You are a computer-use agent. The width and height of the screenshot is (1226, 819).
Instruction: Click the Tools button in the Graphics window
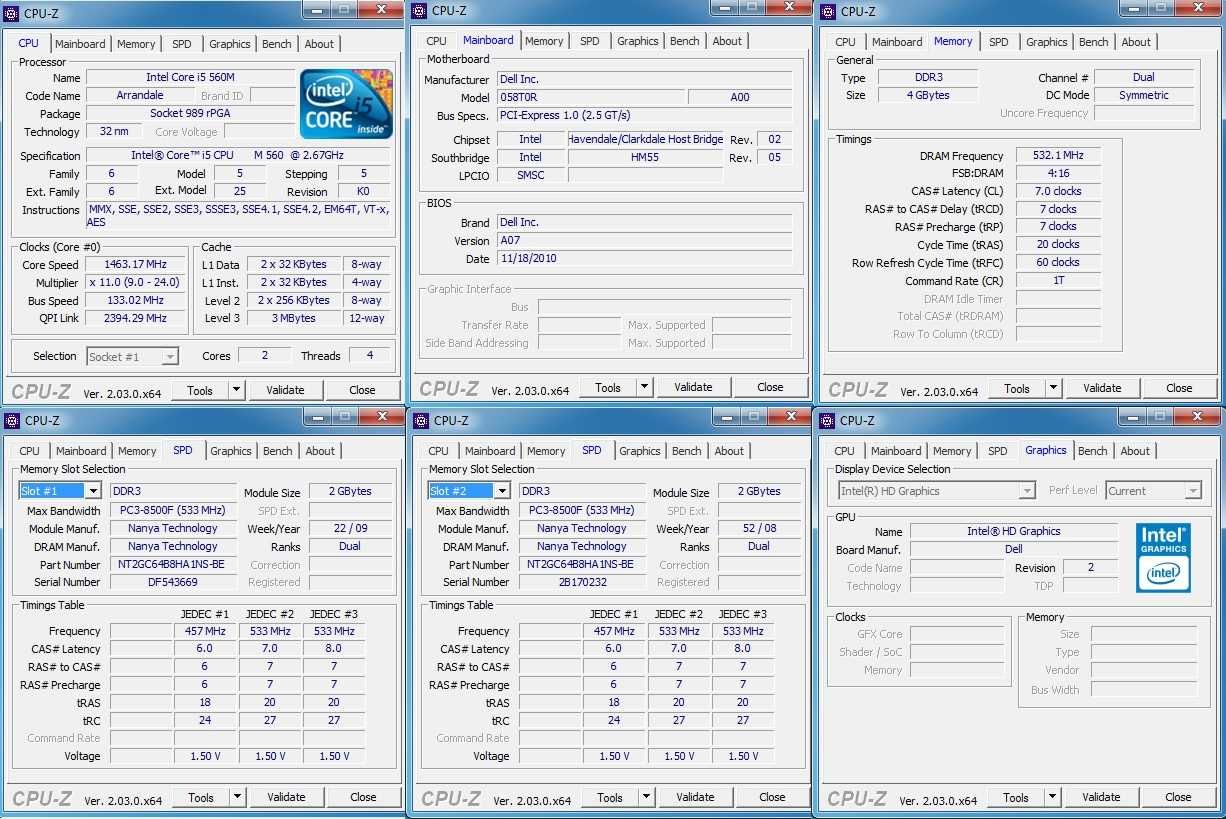[1016, 797]
